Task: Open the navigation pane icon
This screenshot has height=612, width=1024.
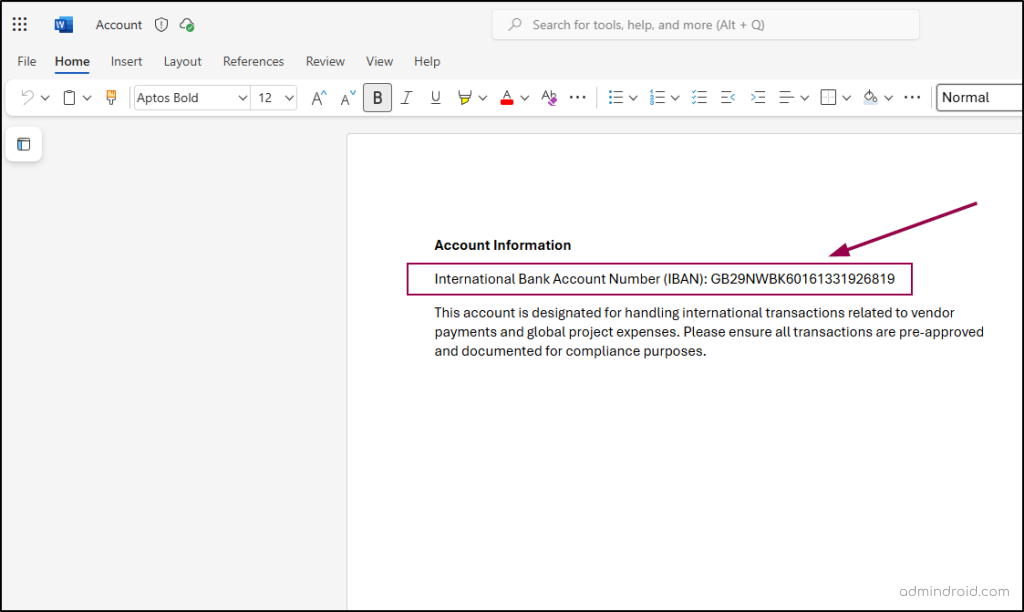Action: point(24,144)
